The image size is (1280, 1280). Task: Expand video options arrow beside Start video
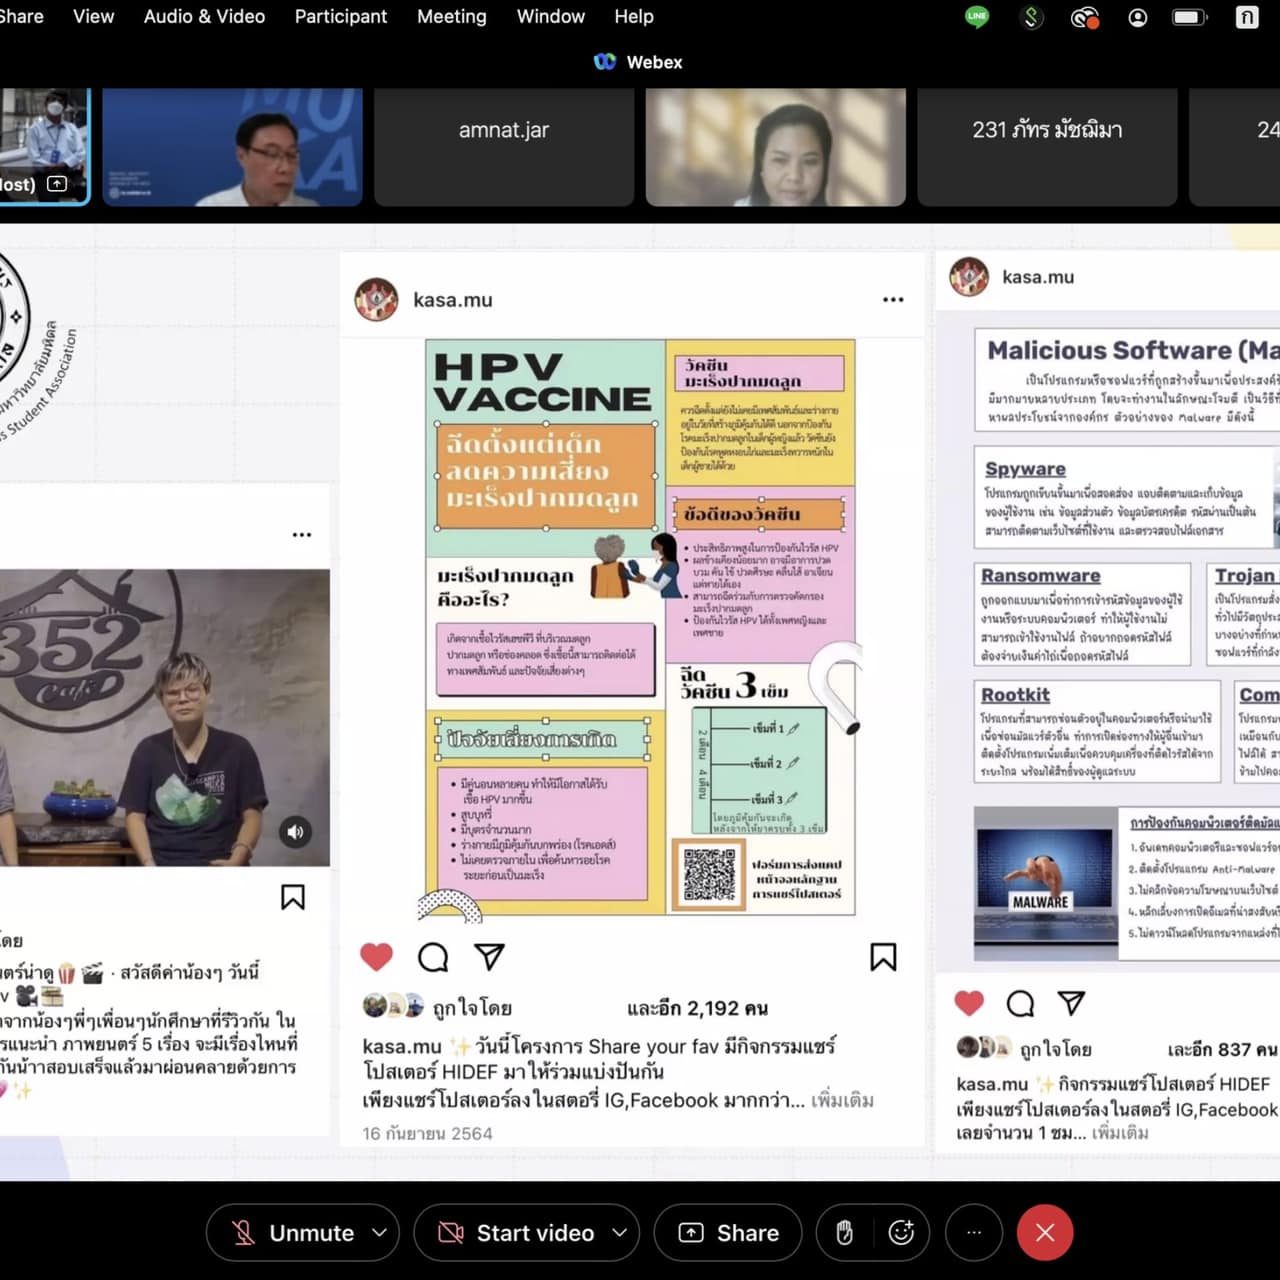click(x=620, y=1233)
